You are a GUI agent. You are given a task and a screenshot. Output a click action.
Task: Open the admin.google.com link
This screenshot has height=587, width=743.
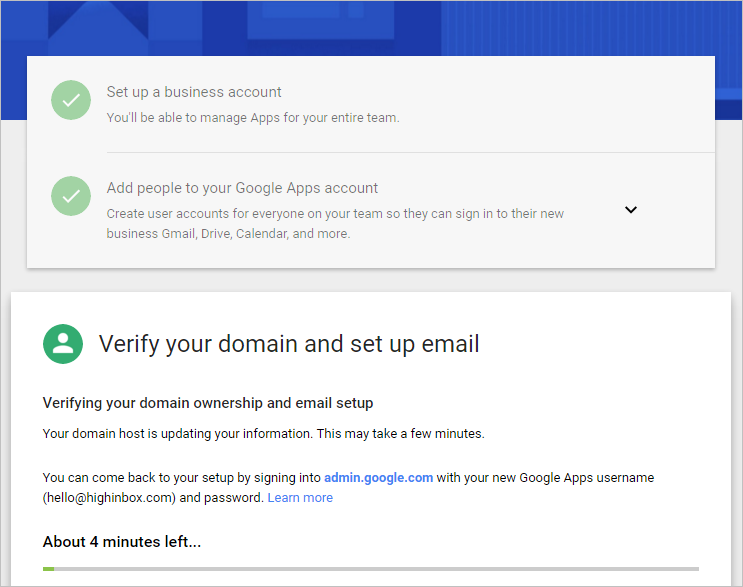pyautogui.click(x=379, y=478)
